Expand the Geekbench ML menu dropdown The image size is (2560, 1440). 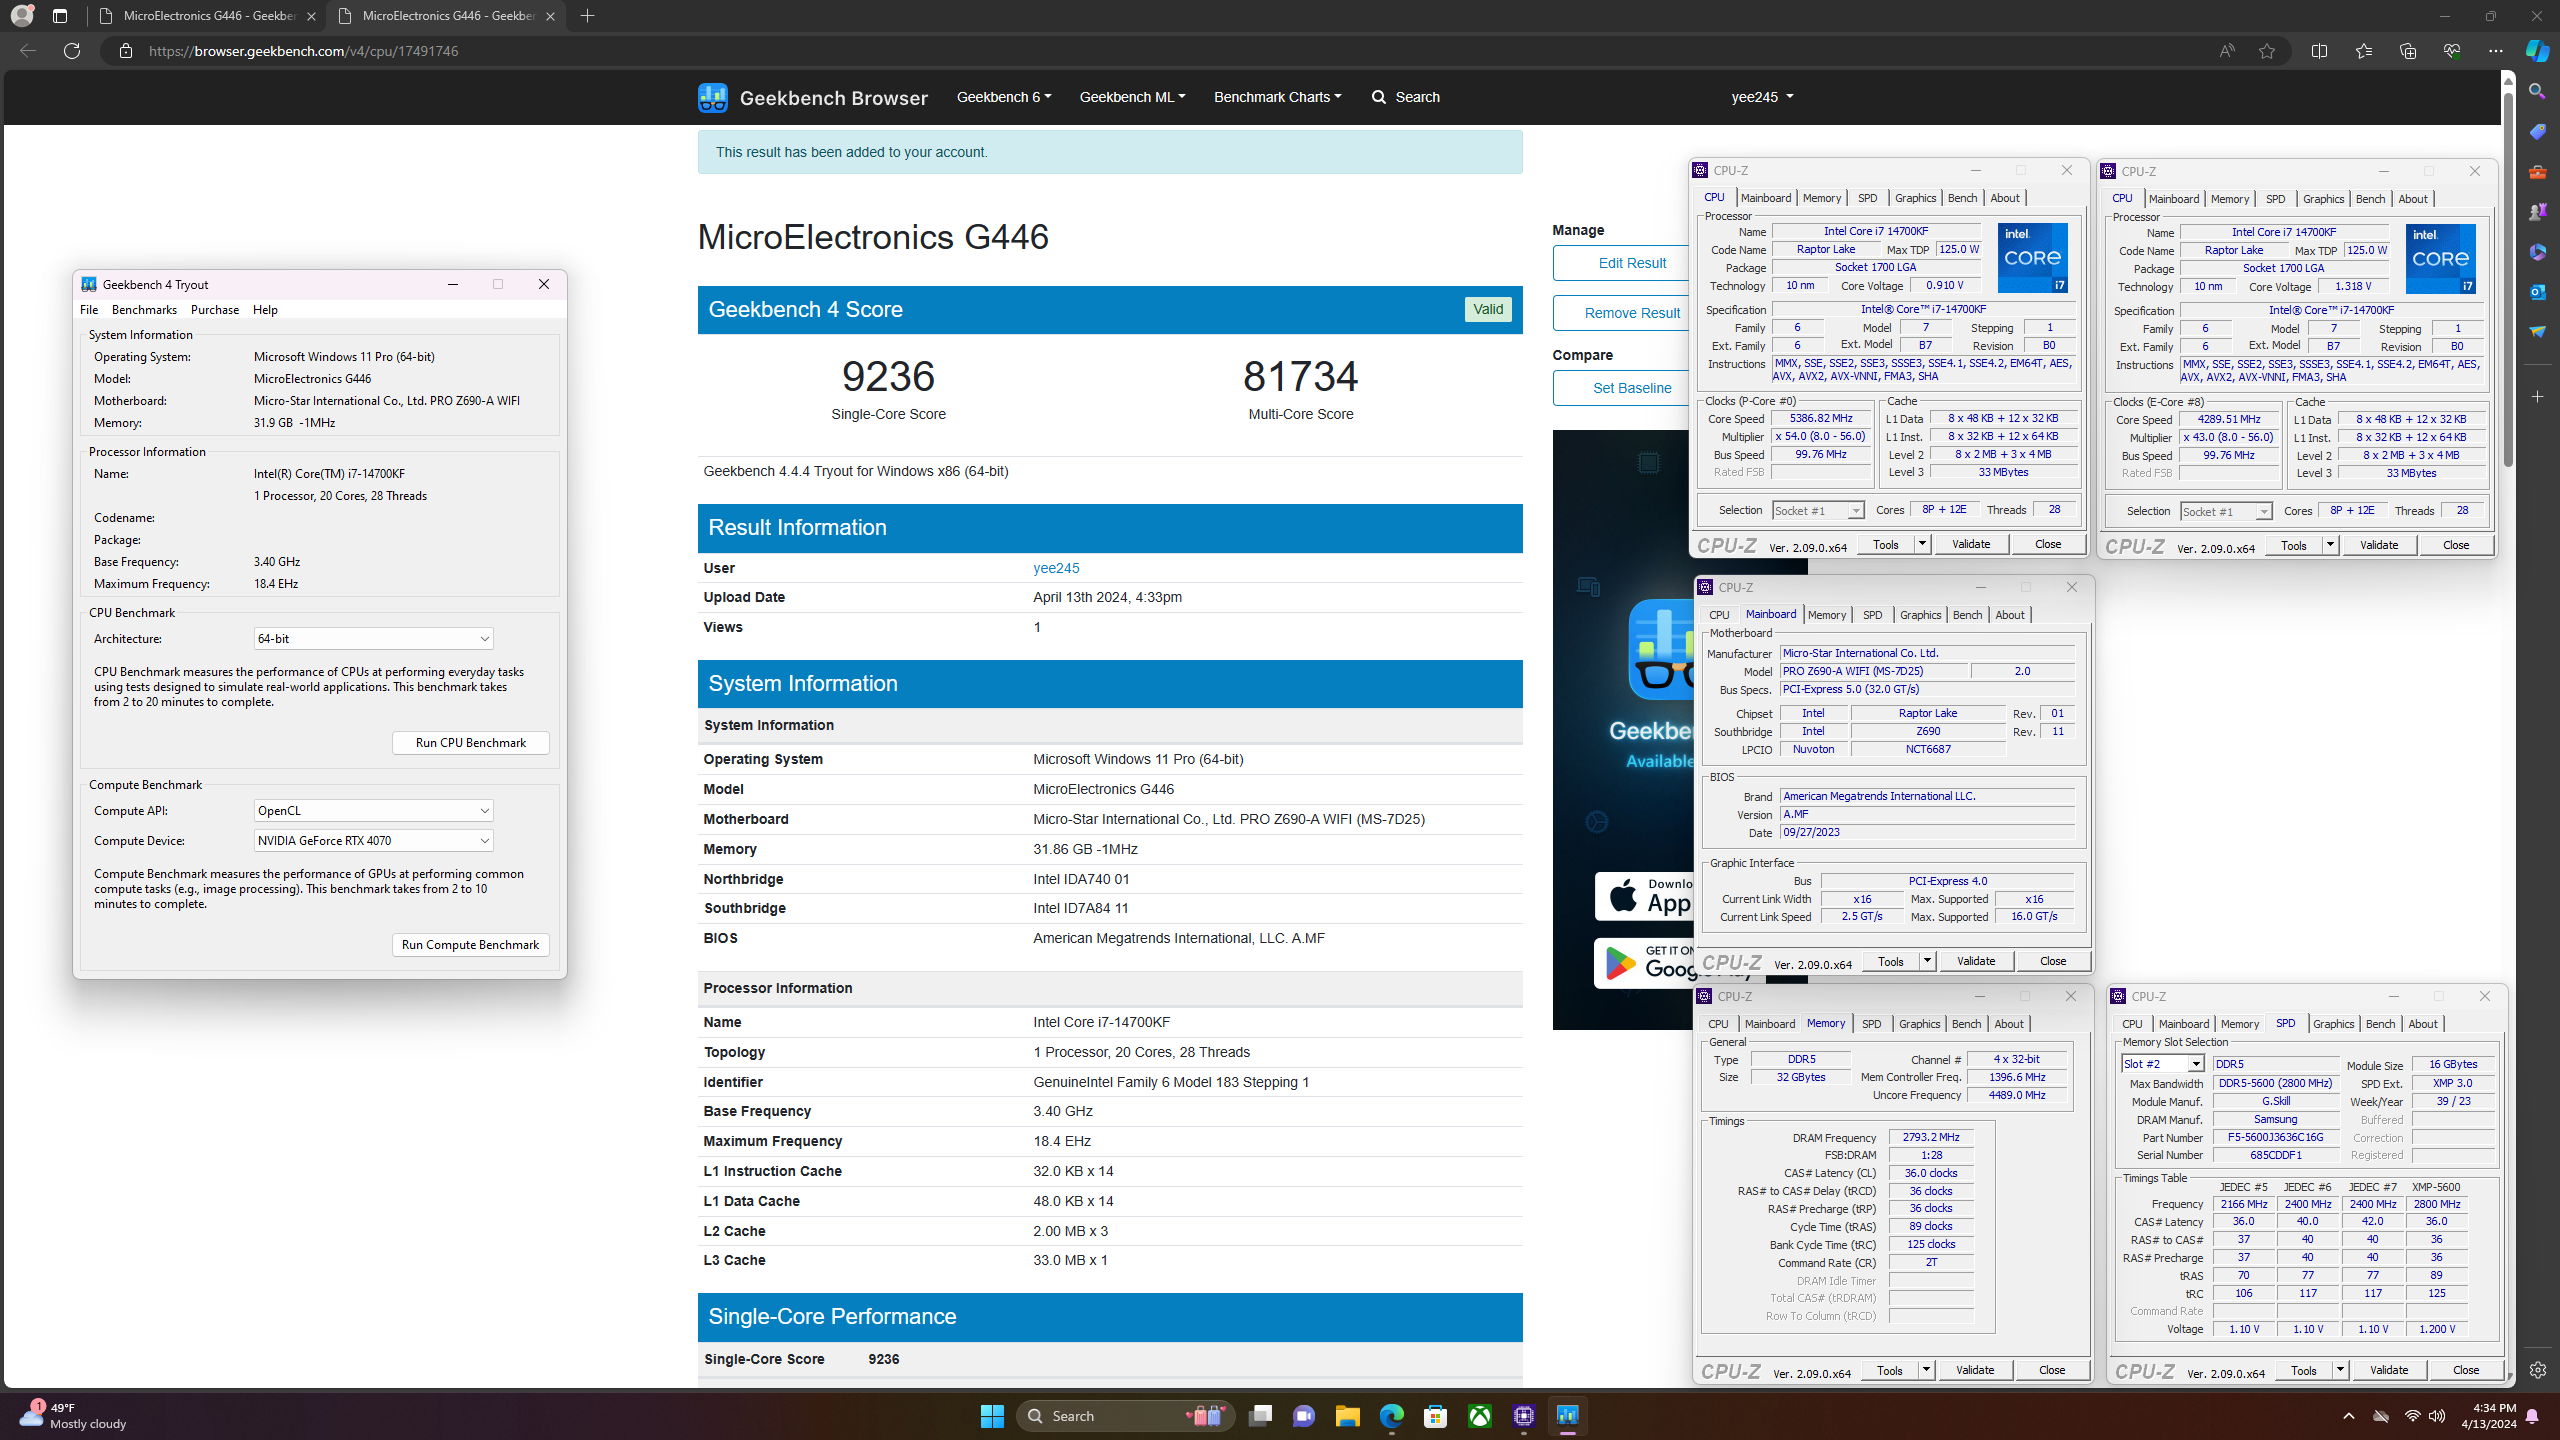click(1132, 97)
